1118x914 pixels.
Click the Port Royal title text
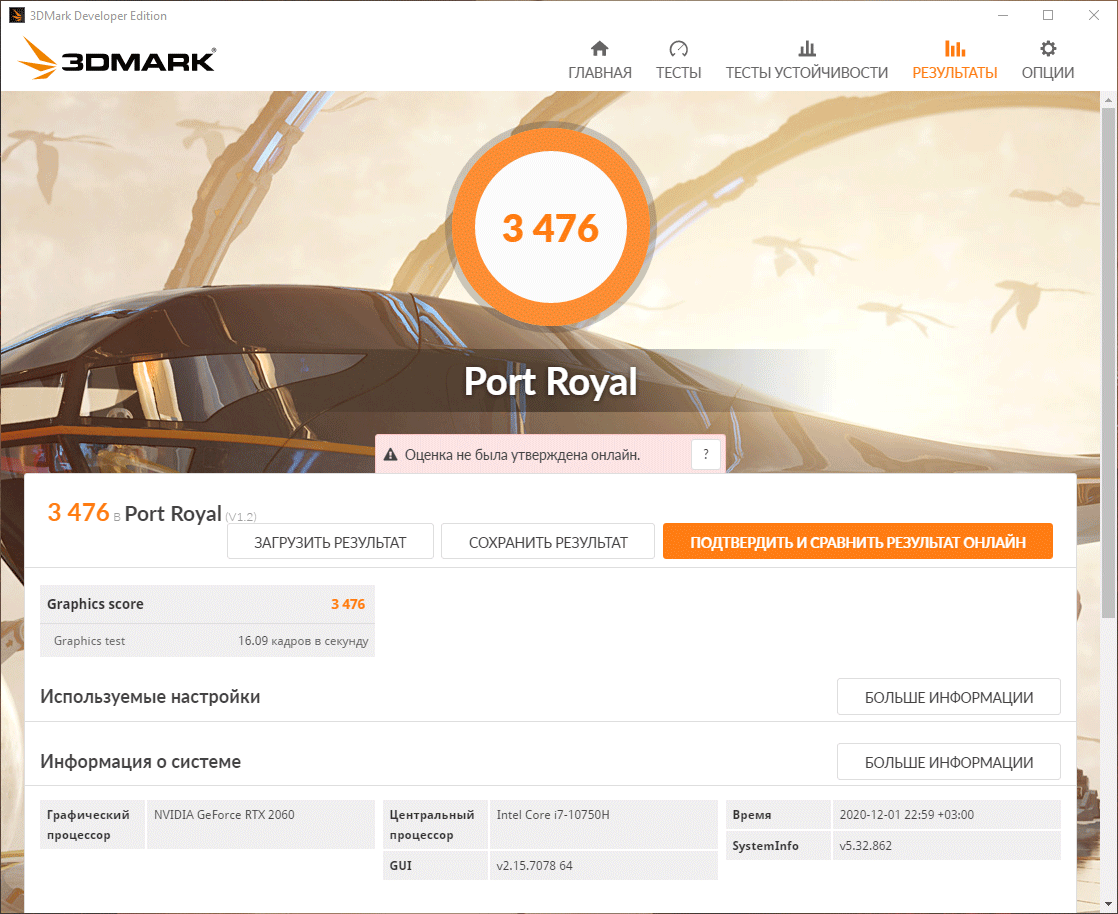(550, 381)
